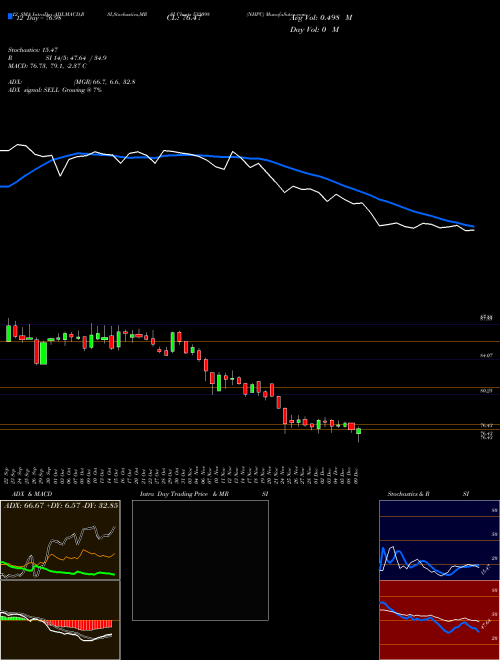Viewport: 500px width, 660px height.
Task: Click the empty intraday trading price panel
Action: click(x=200, y=560)
